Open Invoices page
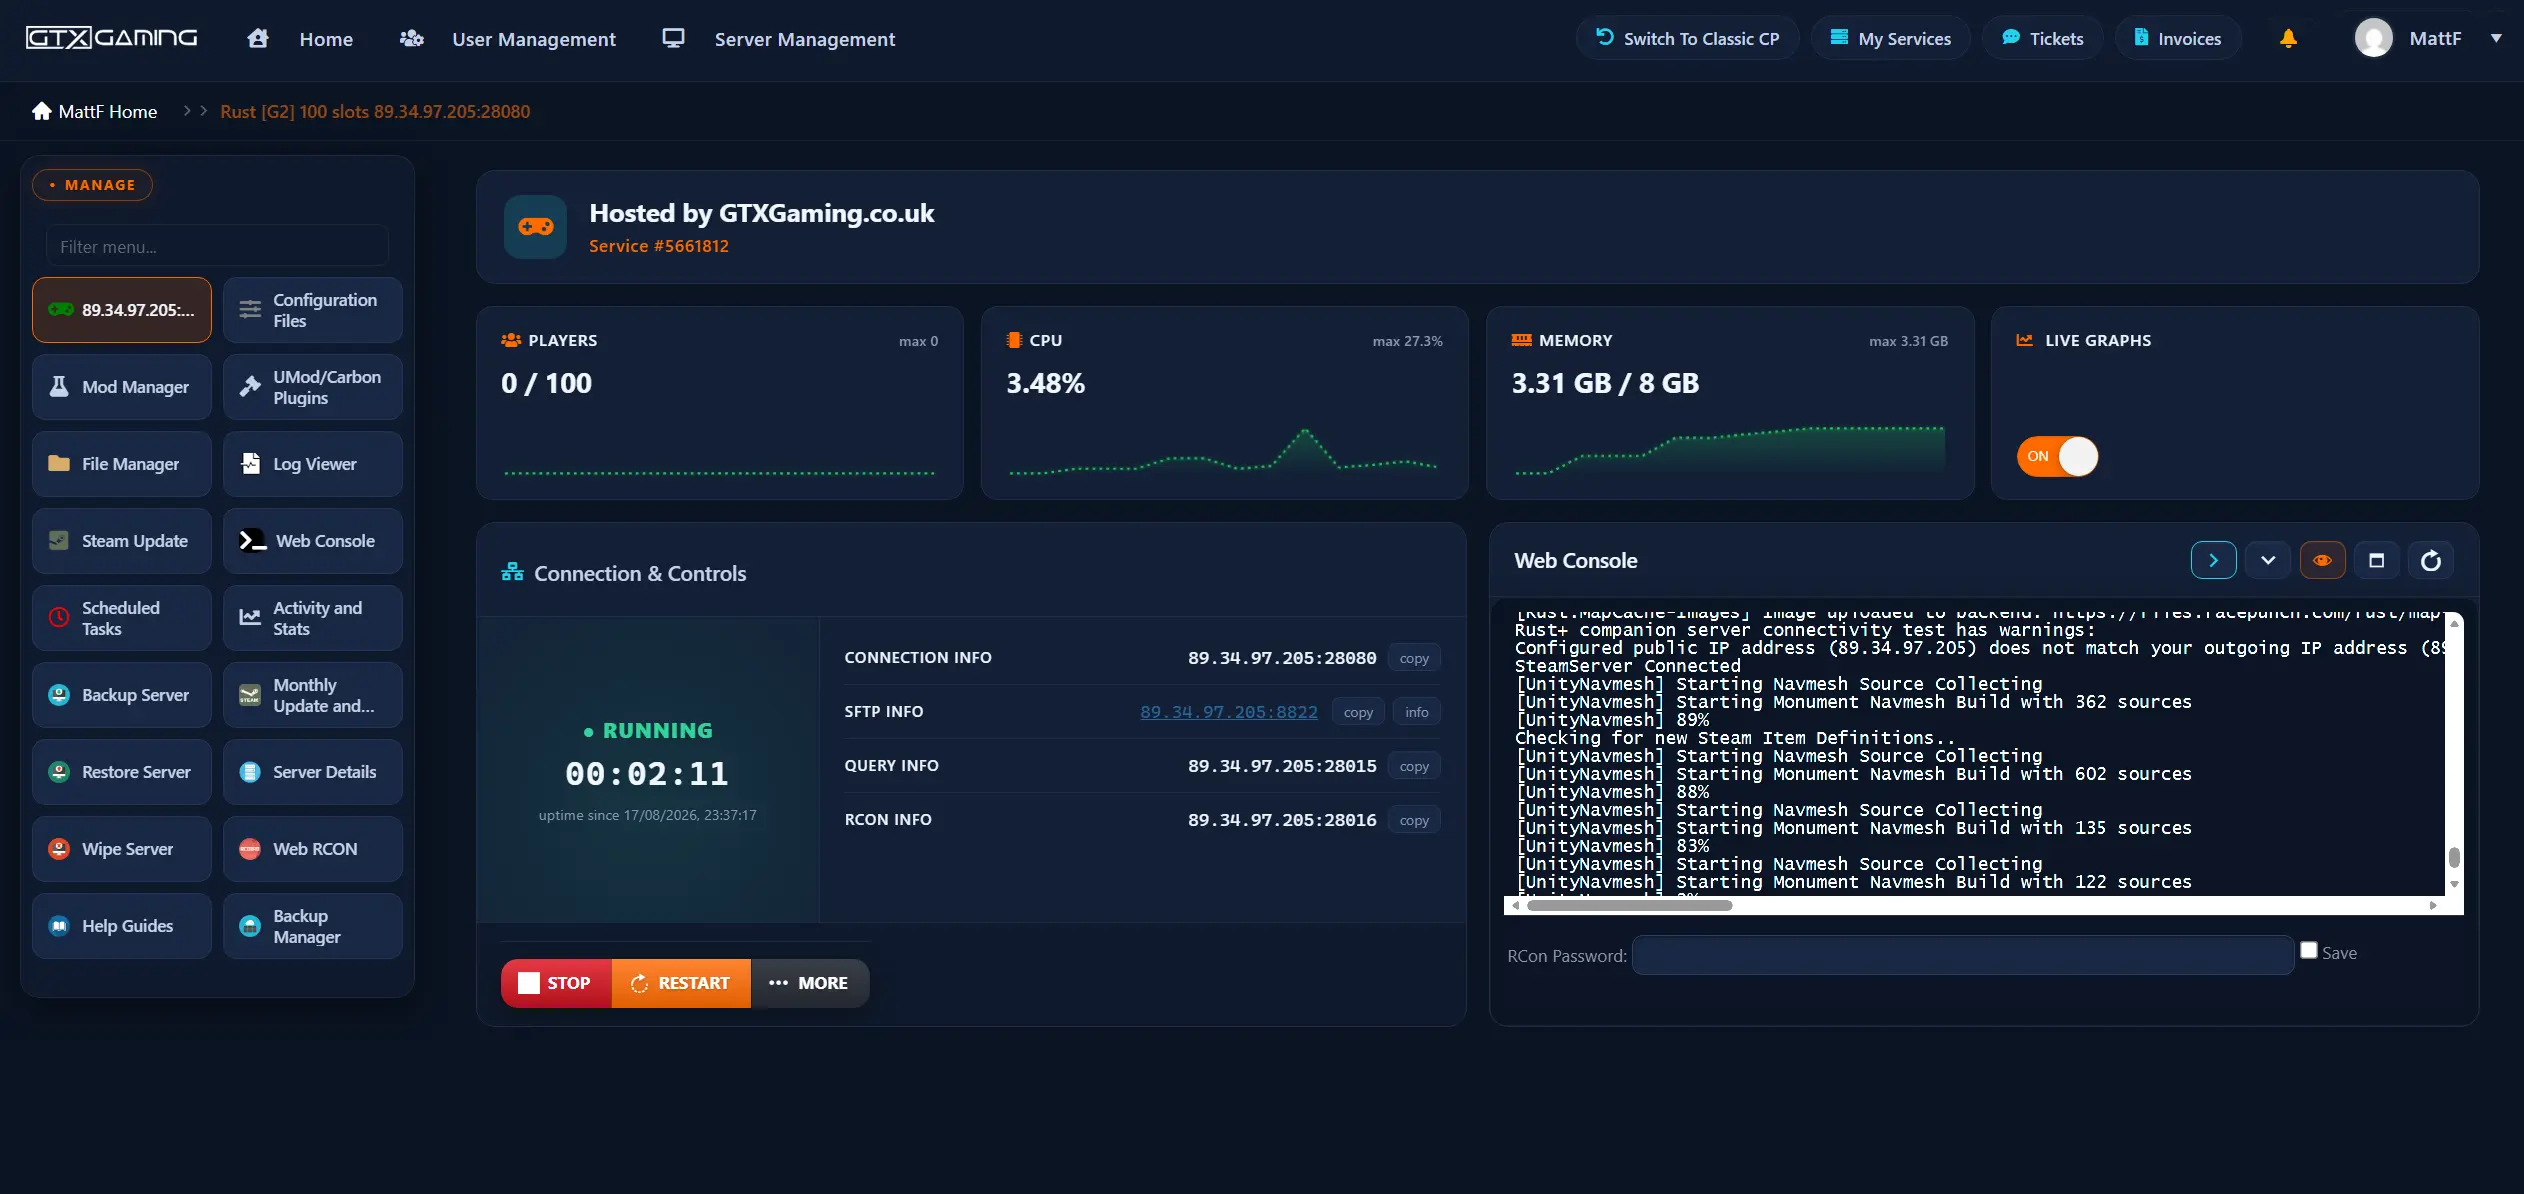Viewport: 2524px width, 1194px height. click(2177, 38)
